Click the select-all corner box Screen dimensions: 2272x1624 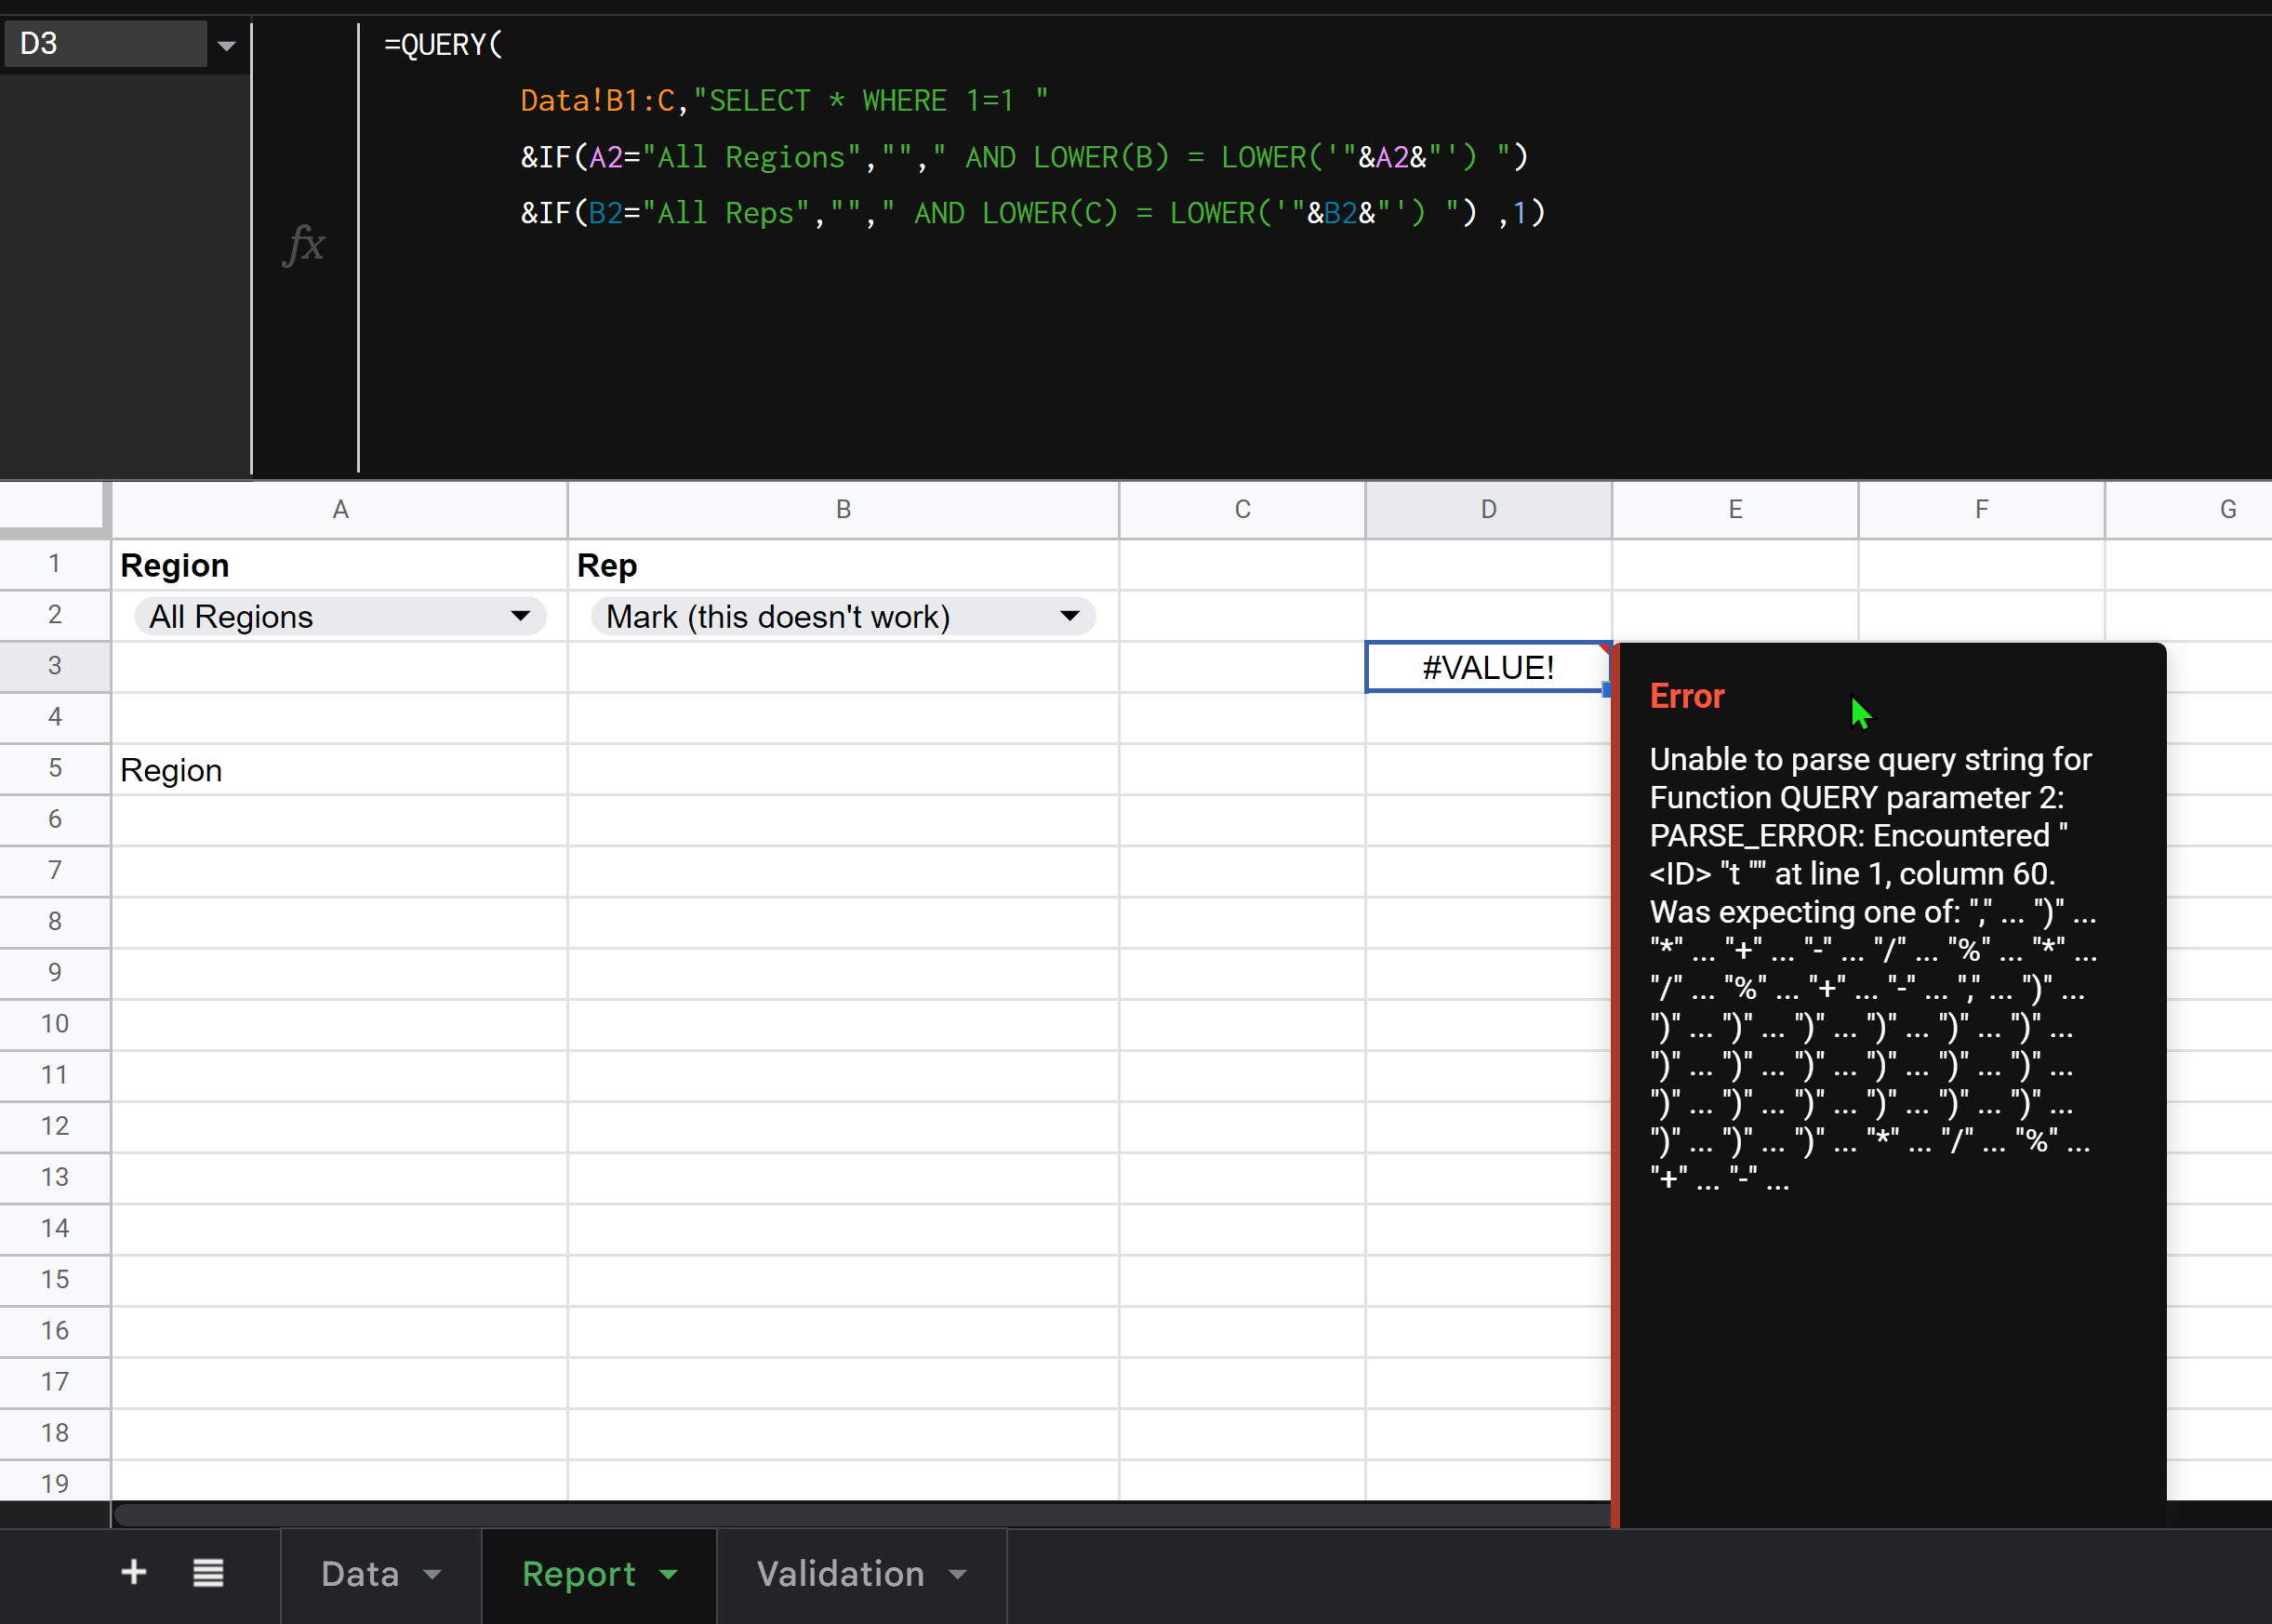click(52, 506)
